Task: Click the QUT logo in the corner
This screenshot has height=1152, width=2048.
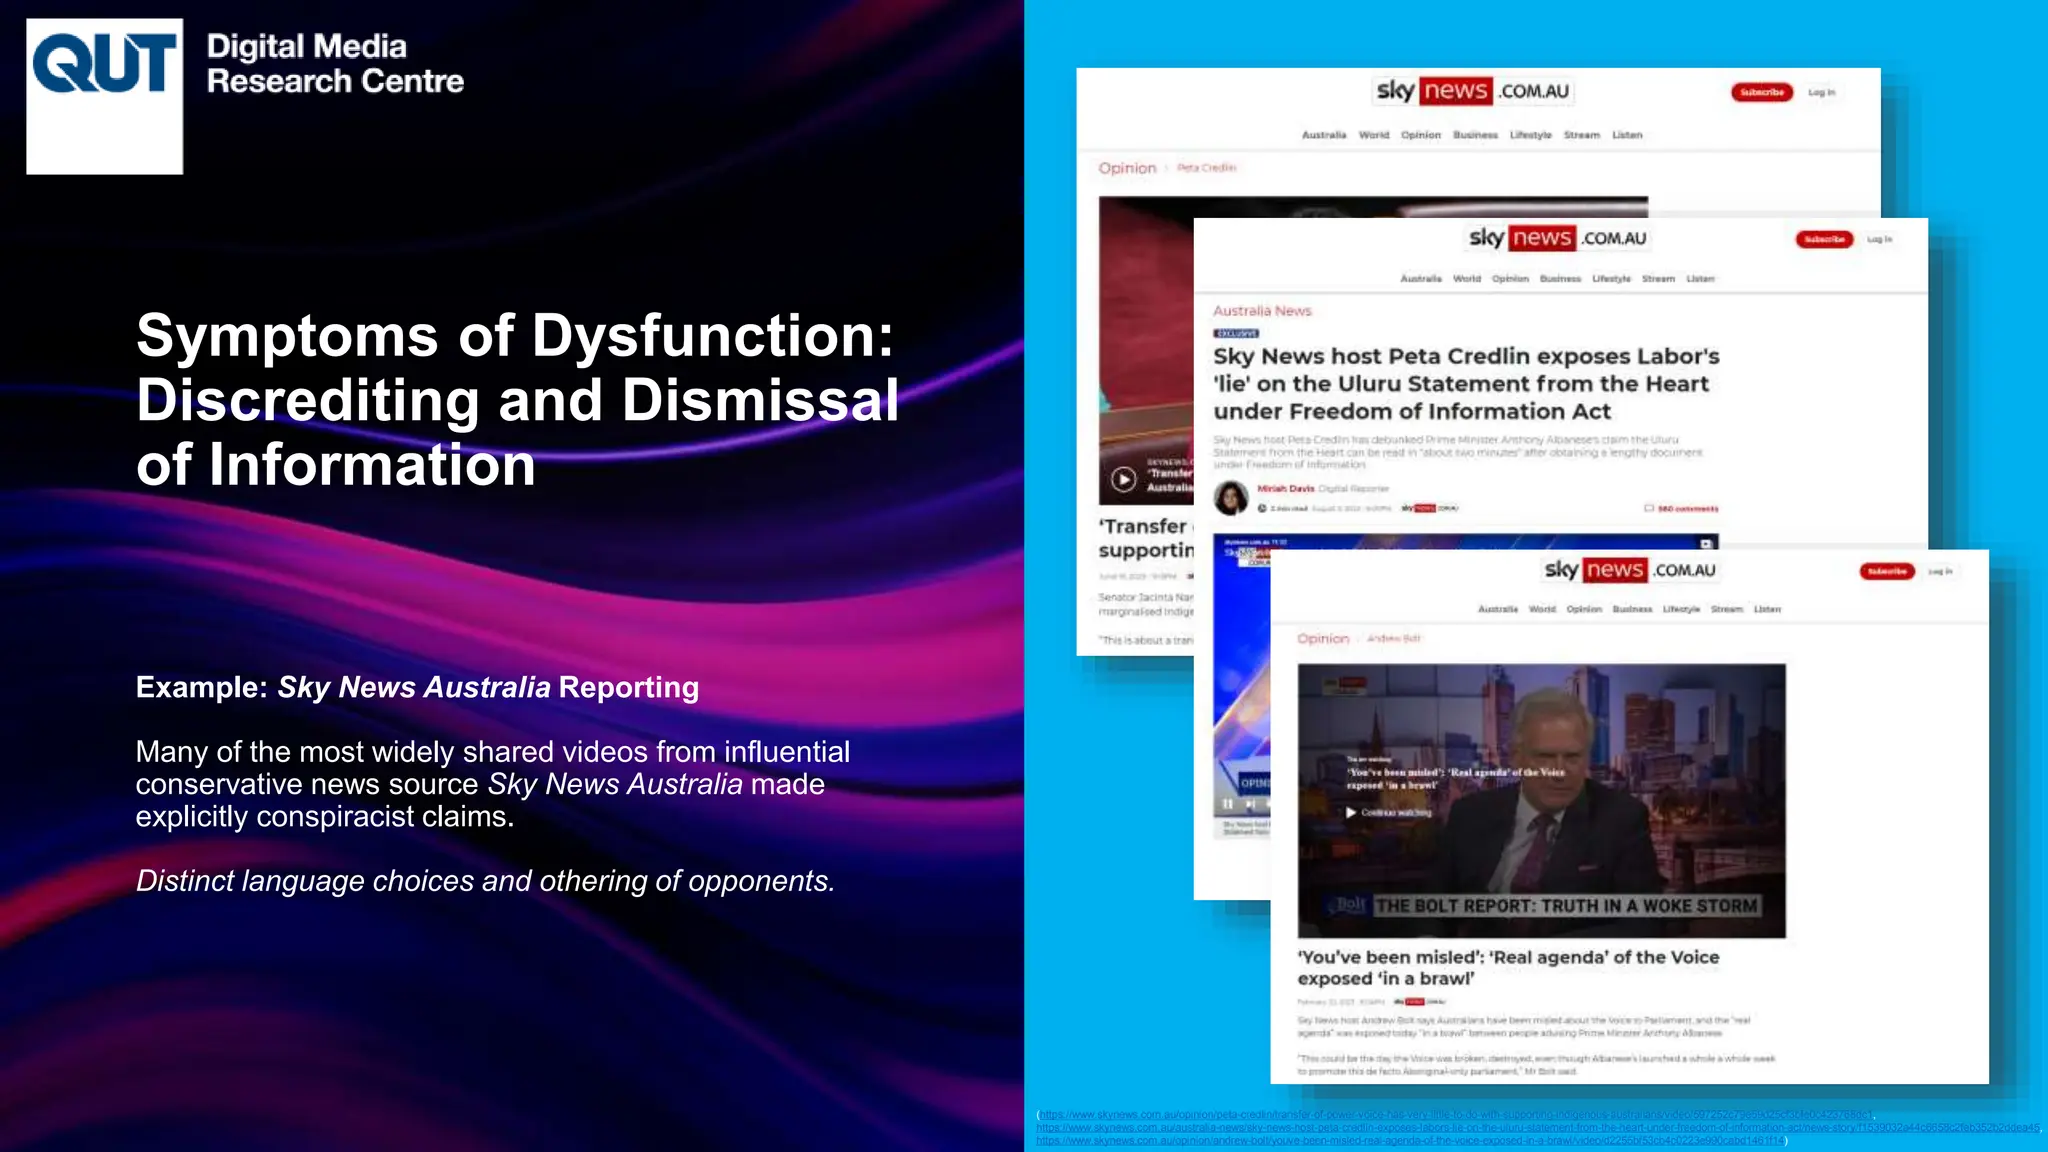Action: (x=104, y=96)
